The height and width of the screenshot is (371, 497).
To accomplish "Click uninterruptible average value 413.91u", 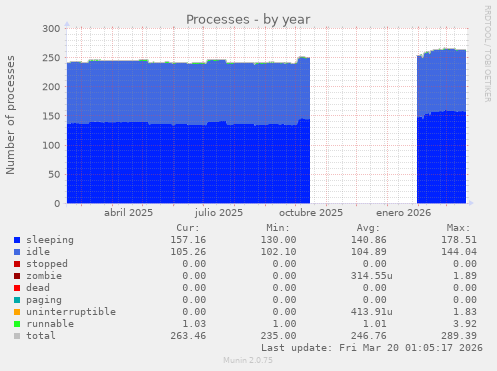I will pyautogui.click(x=372, y=312).
